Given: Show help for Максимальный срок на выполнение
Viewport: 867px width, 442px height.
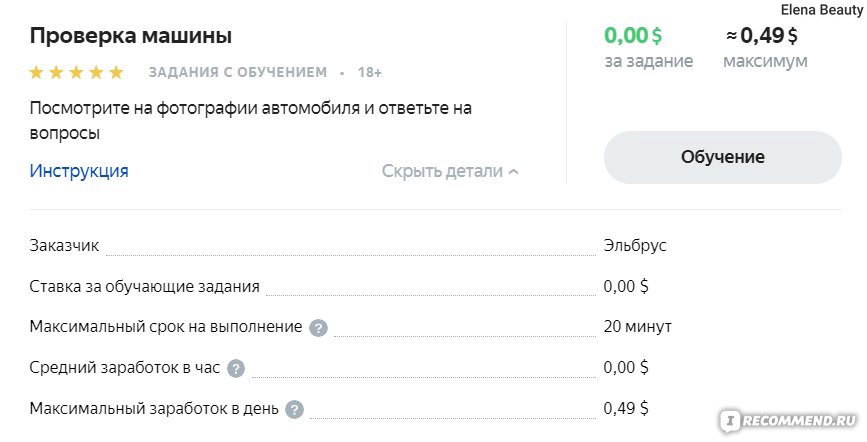Looking at the screenshot, I should 318,328.
